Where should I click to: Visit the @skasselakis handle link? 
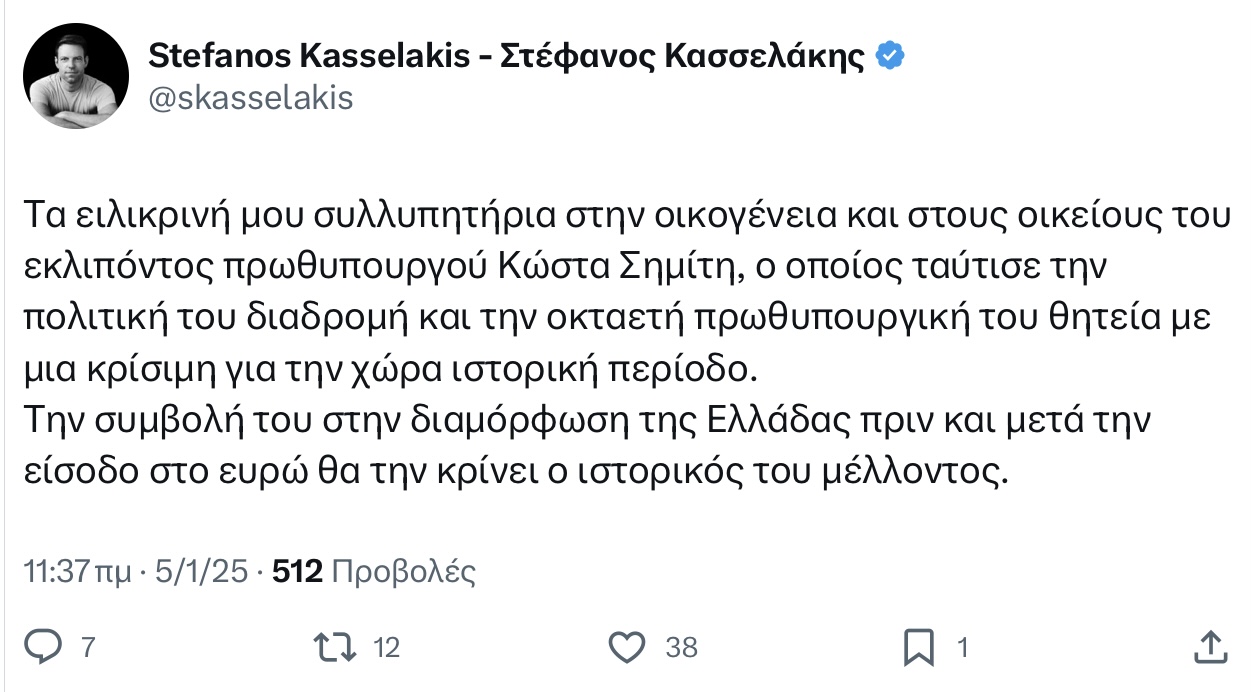[250, 98]
